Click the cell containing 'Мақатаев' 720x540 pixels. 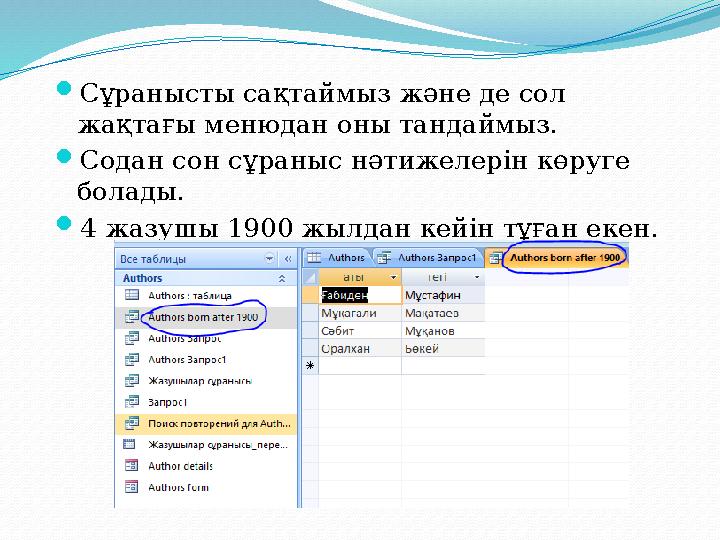443,313
